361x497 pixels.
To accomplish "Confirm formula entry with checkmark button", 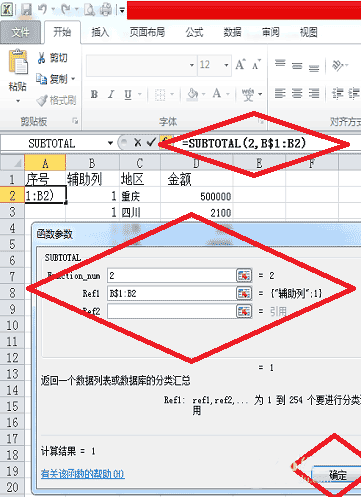I will [x=151, y=143].
